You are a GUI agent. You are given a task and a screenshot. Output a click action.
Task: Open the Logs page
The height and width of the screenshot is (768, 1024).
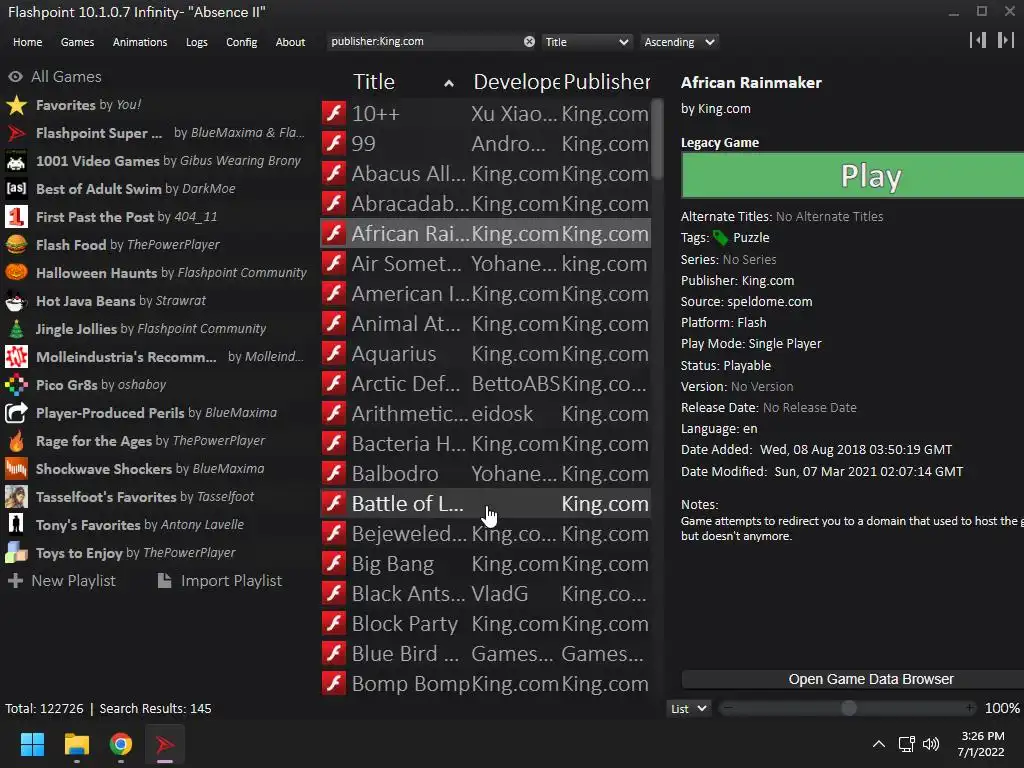tap(197, 42)
